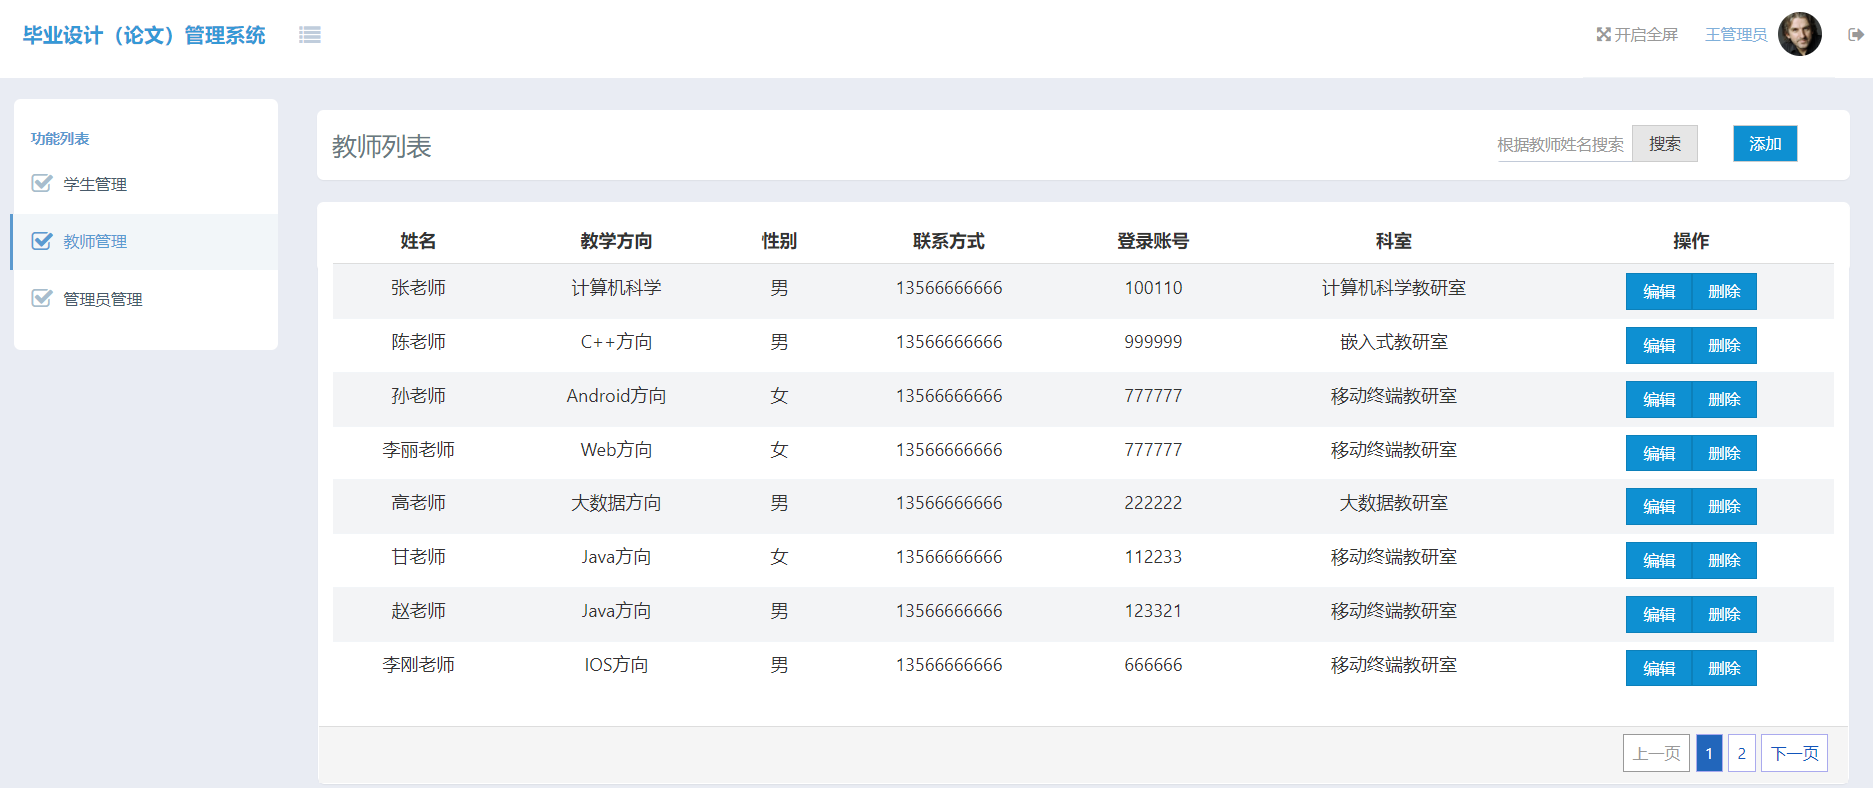
Task: Click the 教学方向 column header
Action: pyautogui.click(x=616, y=241)
